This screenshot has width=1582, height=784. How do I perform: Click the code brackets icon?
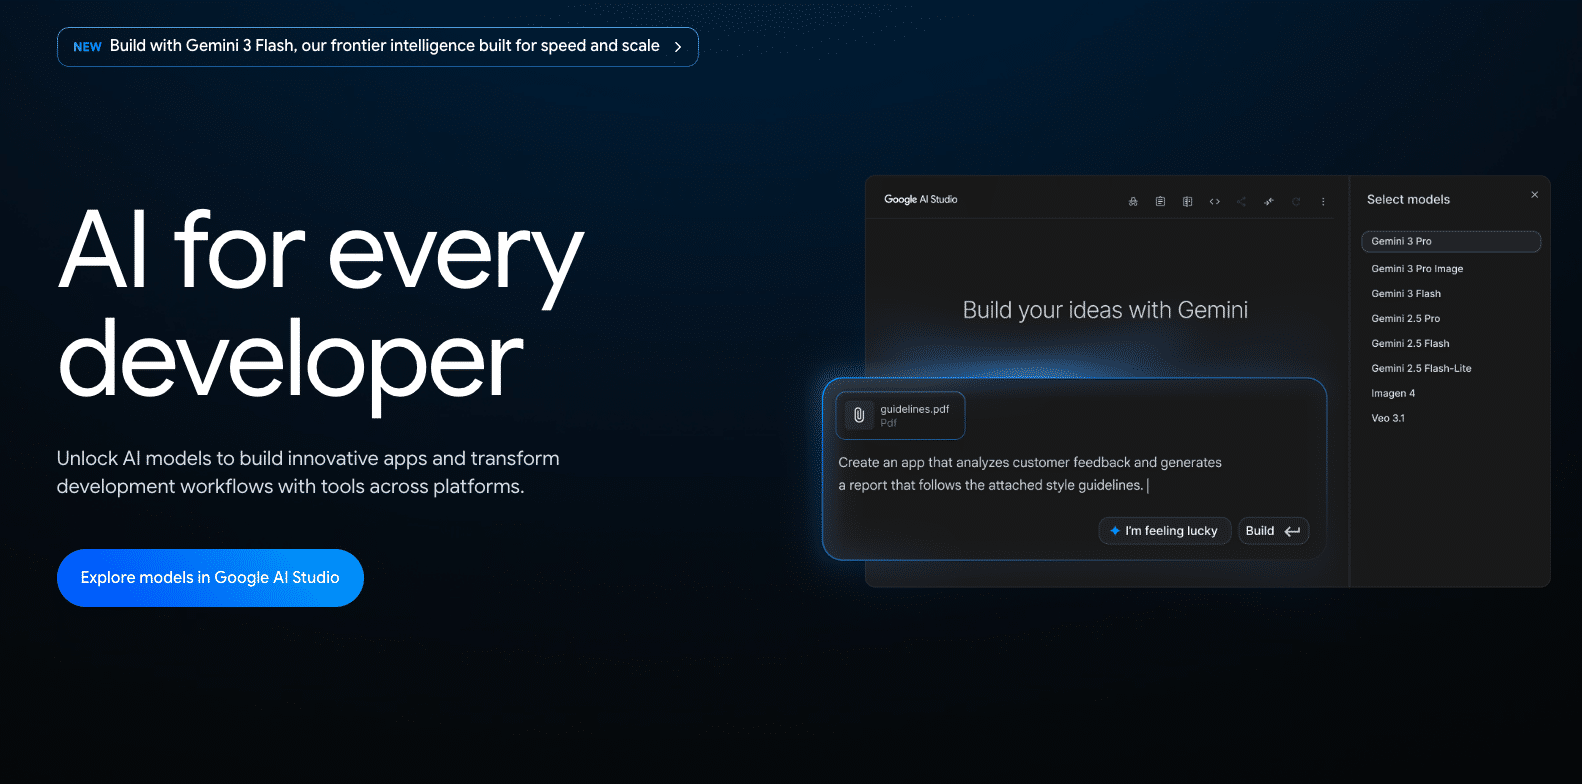pos(1214,201)
